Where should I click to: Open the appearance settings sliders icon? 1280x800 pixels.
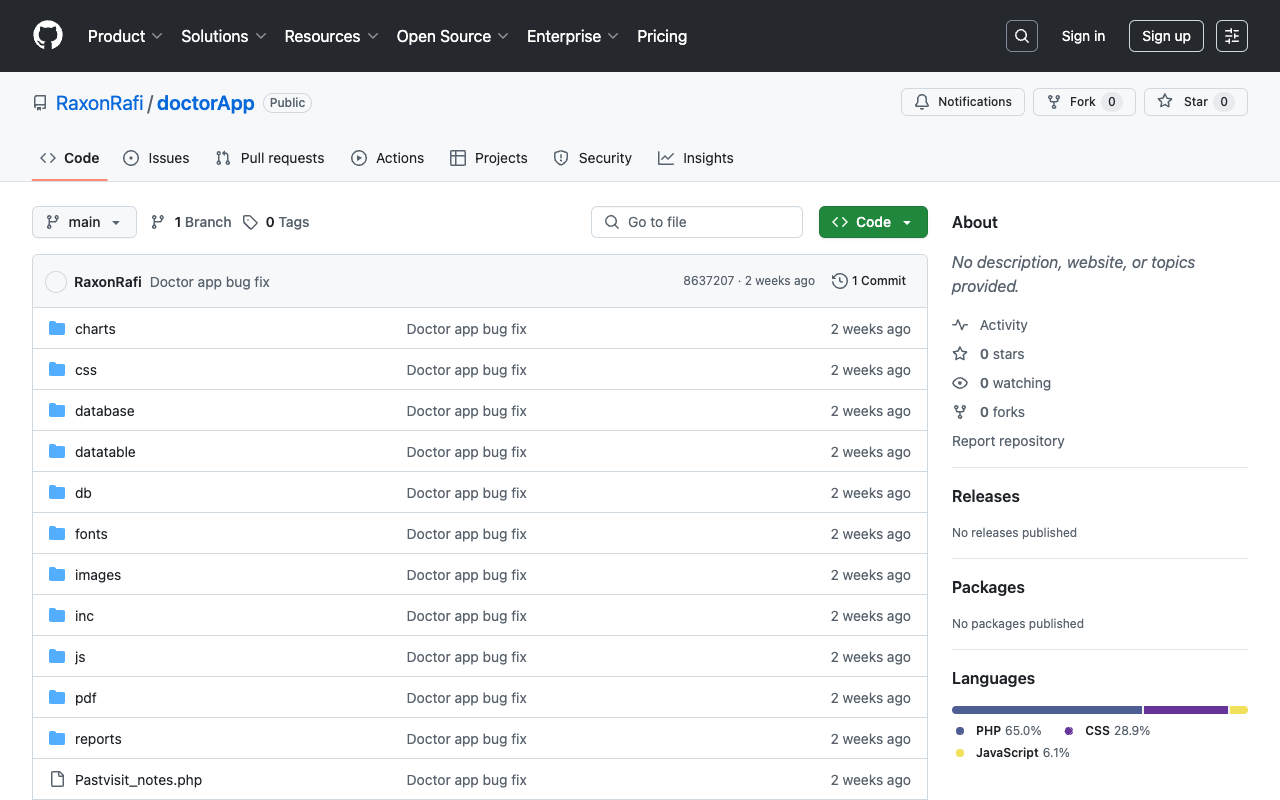click(x=1232, y=36)
